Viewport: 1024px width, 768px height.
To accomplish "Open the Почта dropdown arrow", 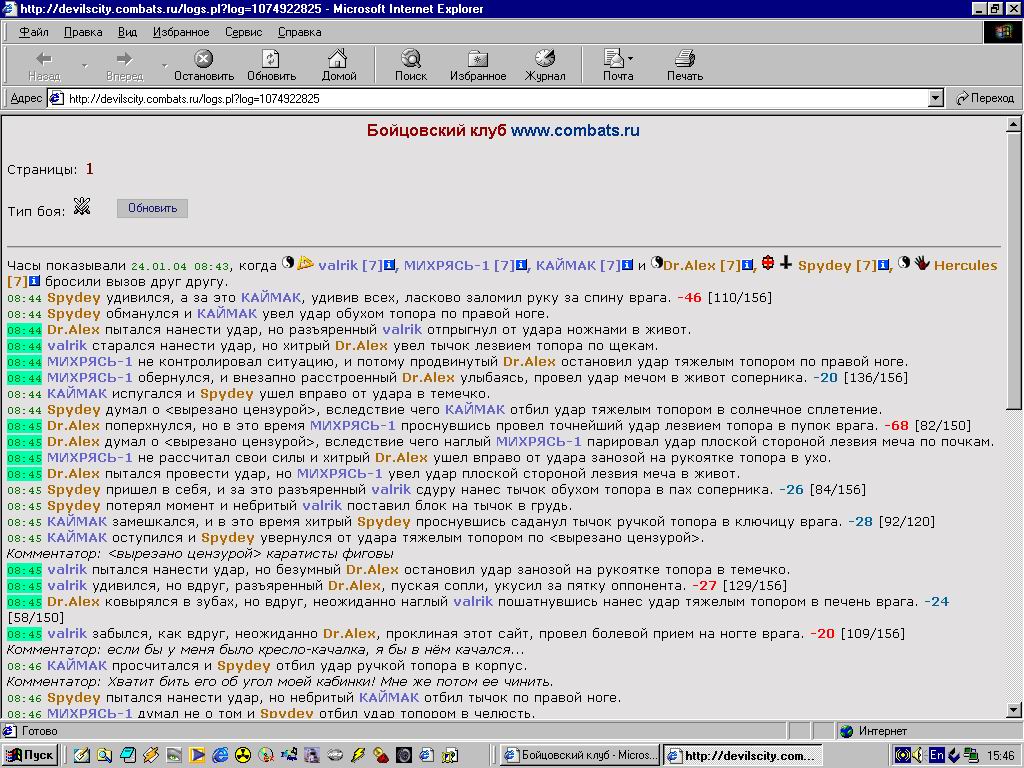I will click(630, 58).
